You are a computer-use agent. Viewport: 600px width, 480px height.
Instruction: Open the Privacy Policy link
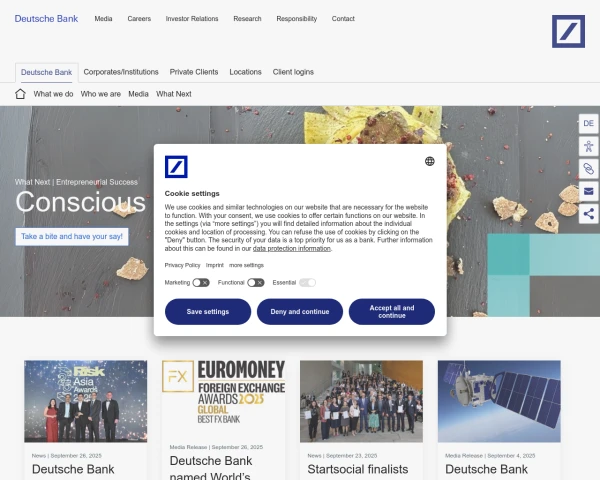pos(182,265)
